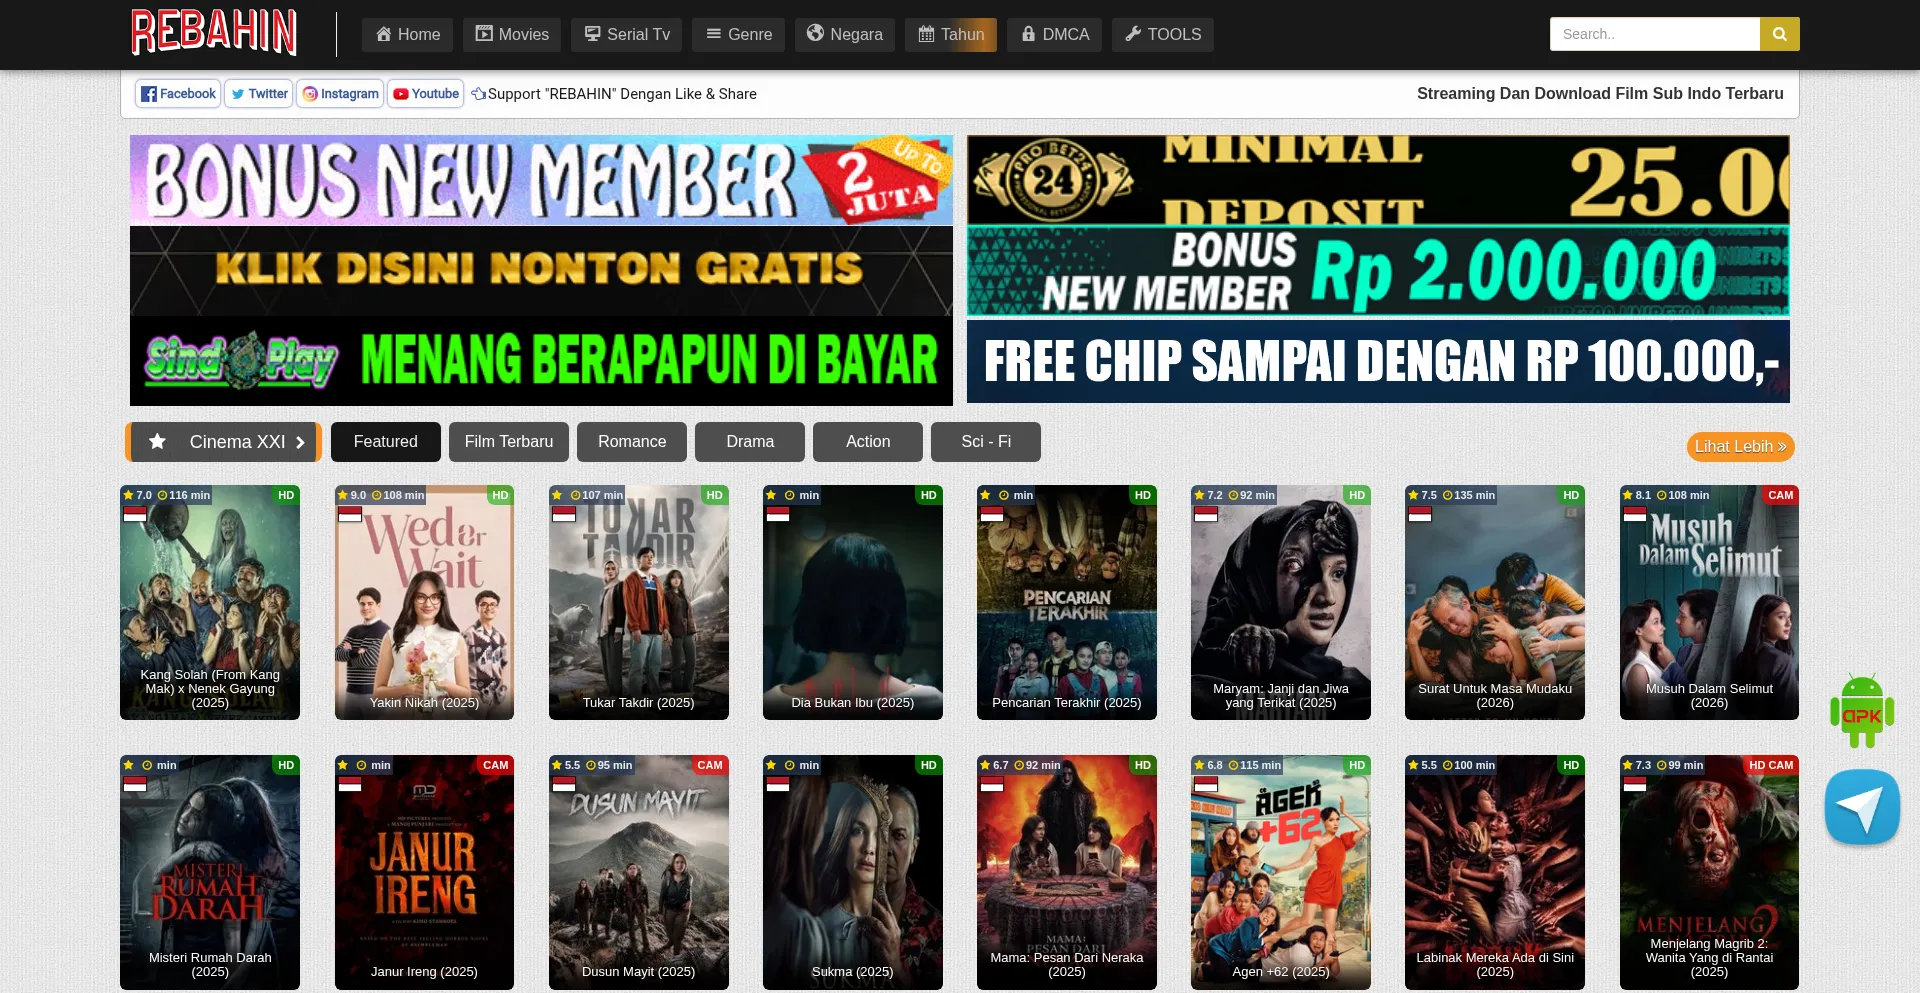
Task: Open Surat Untuk Masa Mudaku (2026)
Action: point(1495,602)
